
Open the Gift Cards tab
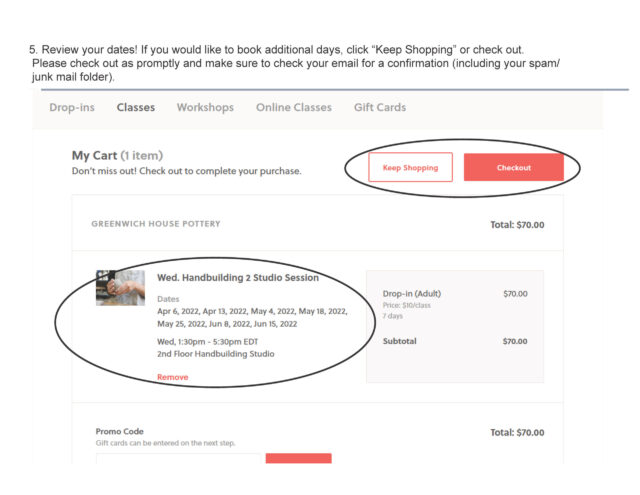(x=380, y=108)
